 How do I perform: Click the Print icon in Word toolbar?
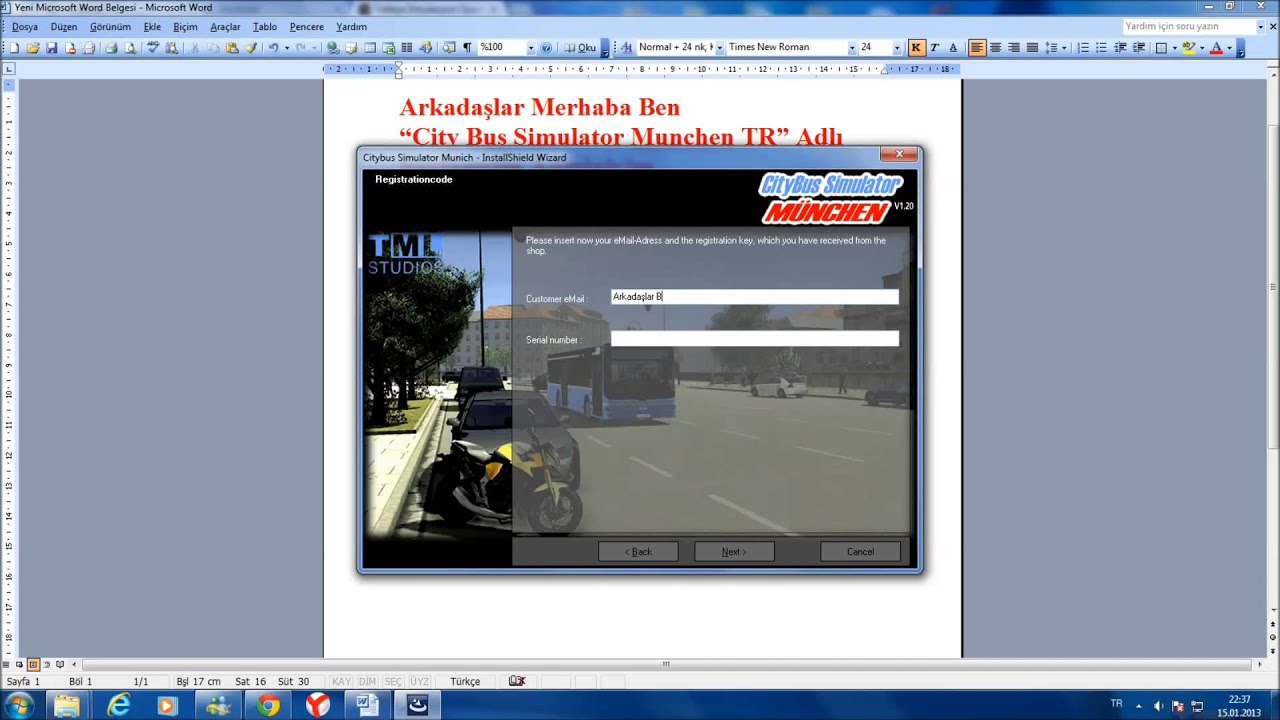pyautogui.click(x=111, y=47)
